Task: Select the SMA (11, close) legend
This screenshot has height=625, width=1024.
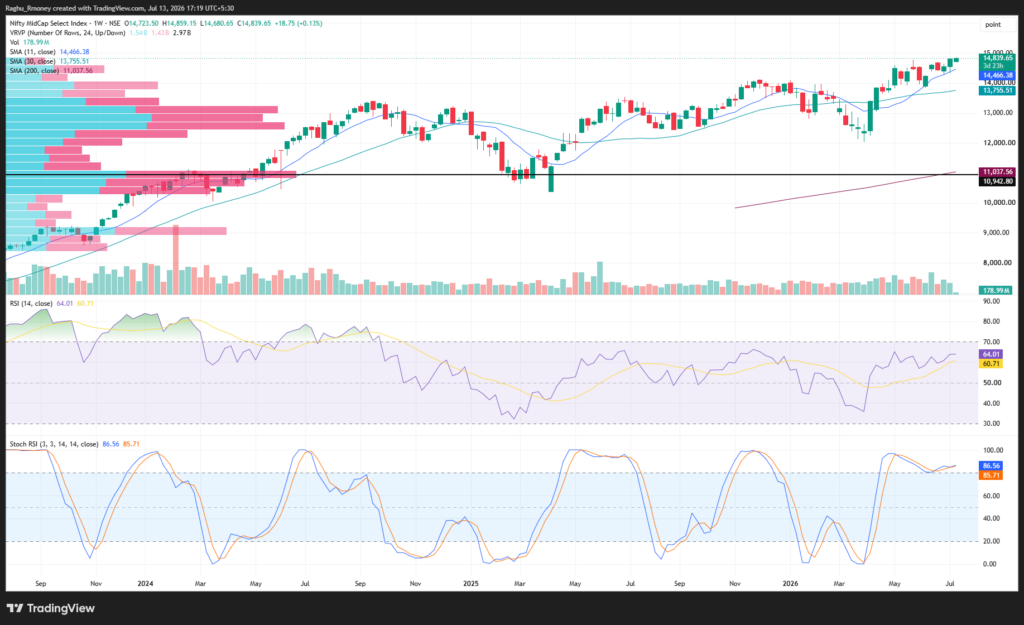Action: [32, 52]
